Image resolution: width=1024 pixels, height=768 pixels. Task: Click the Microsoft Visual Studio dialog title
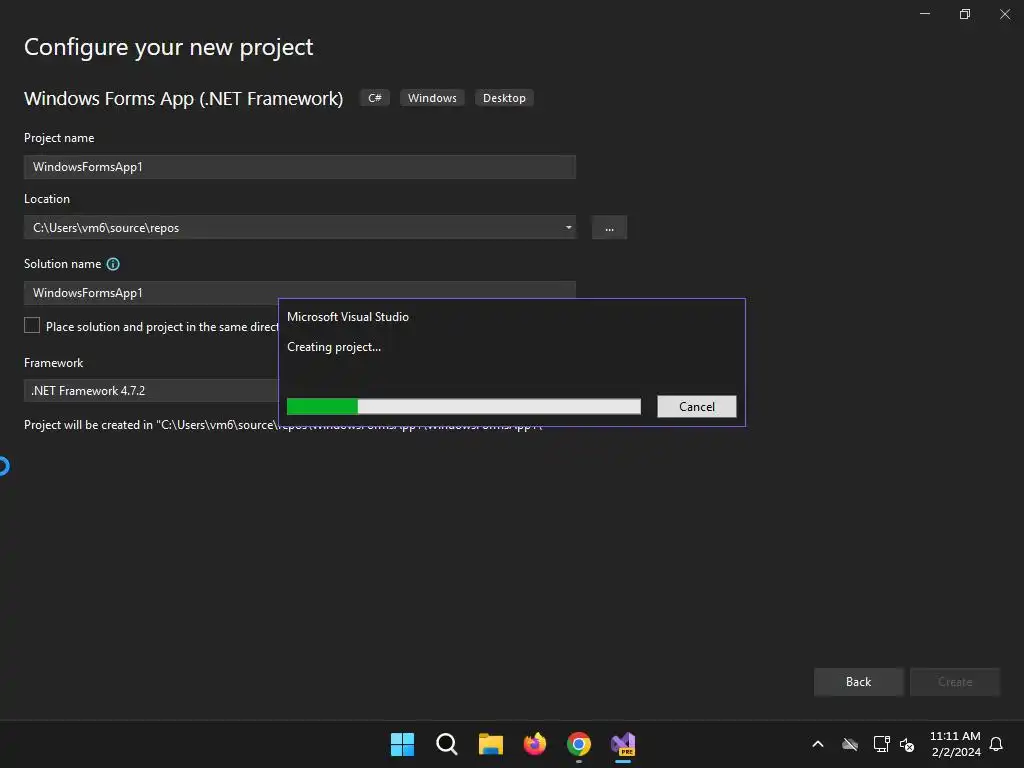point(347,317)
